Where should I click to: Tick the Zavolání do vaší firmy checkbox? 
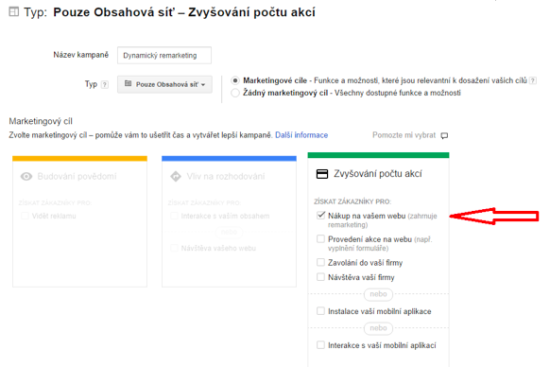click(321, 262)
